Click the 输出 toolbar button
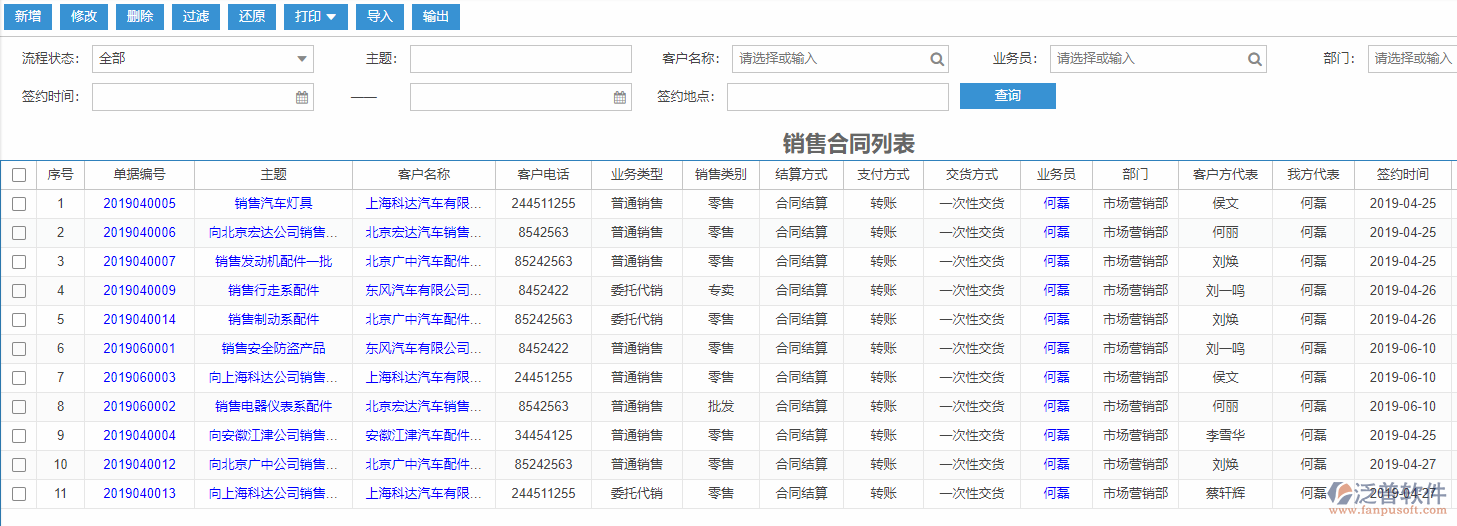The width and height of the screenshot is (1457, 526). [x=436, y=16]
